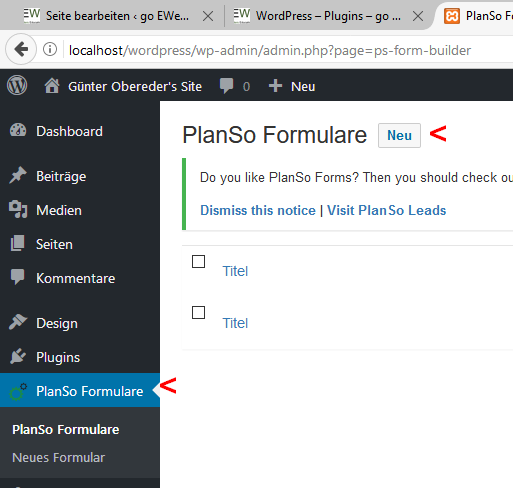The image size is (513, 488).
Task: Click the Beiträge pin icon
Action: [x=18, y=175]
